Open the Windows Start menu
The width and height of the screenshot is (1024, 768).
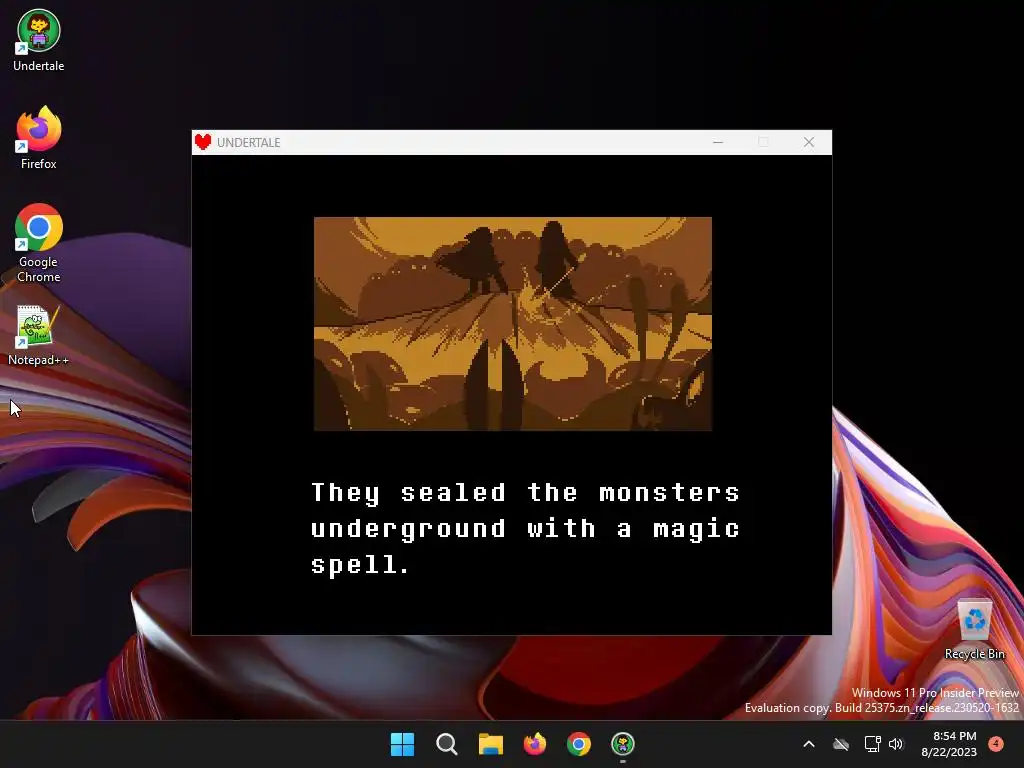402,744
